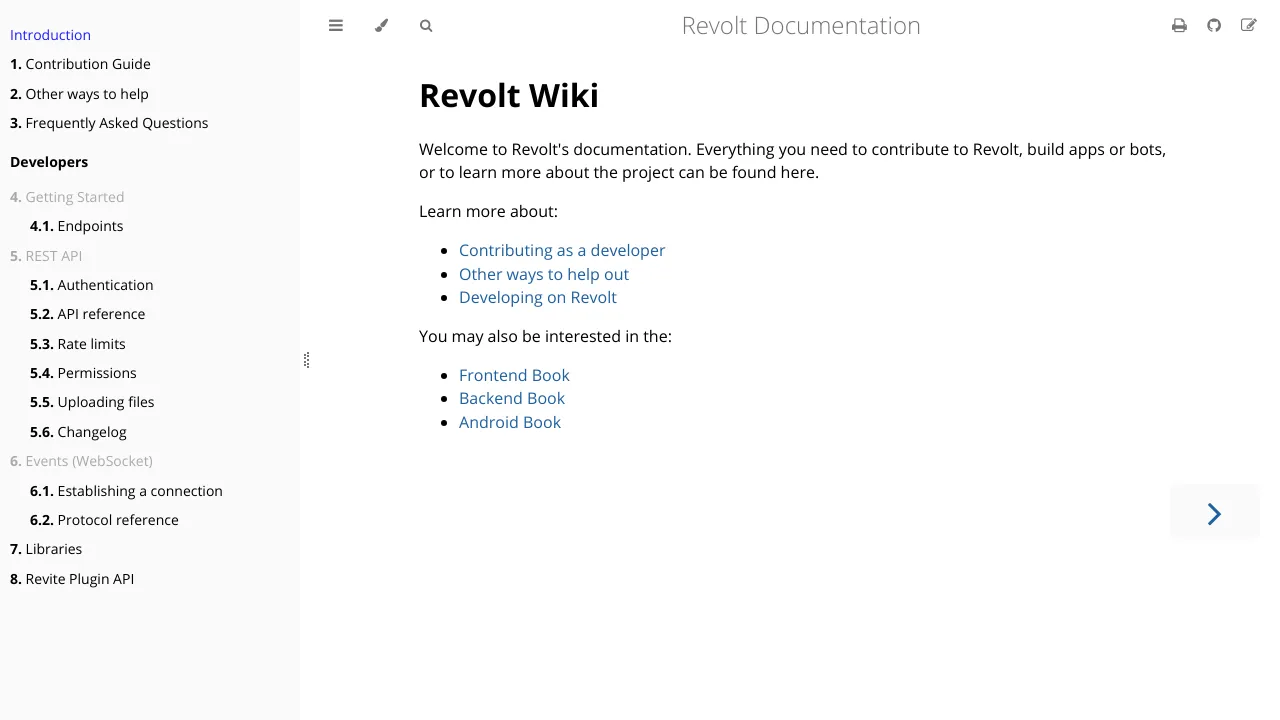This screenshot has width=1280, height=720.
Task: Follow the Contributing as a developer link
Action: pos(562,250)
